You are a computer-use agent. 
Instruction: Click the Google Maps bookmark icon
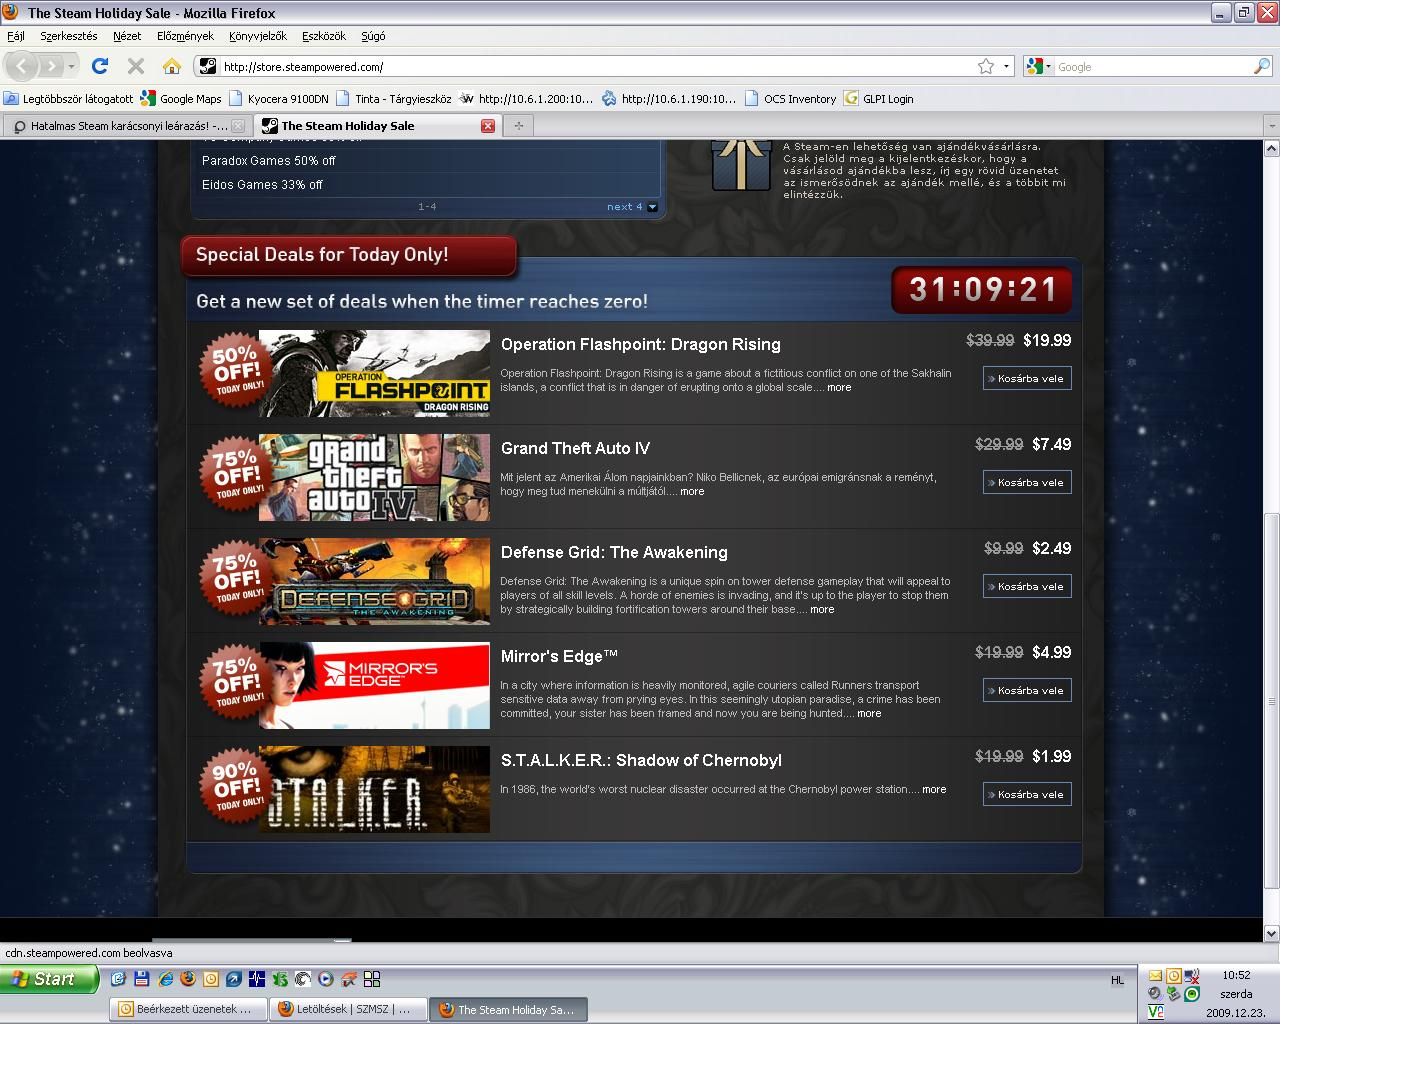[148, 98]
